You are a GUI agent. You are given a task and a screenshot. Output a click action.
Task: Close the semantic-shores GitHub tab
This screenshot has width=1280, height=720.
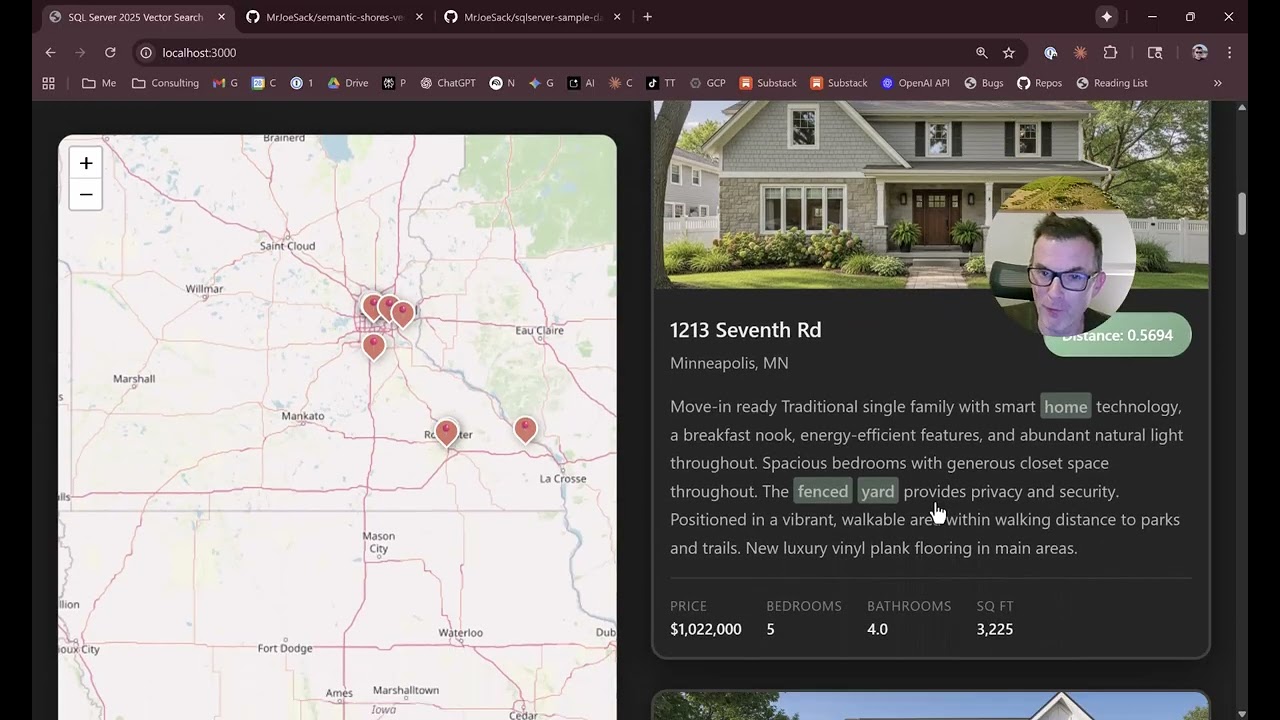(419, 17)
